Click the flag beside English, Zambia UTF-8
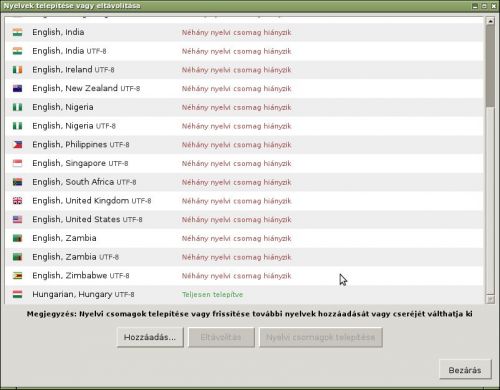The image size is (500, 390). 17,257
